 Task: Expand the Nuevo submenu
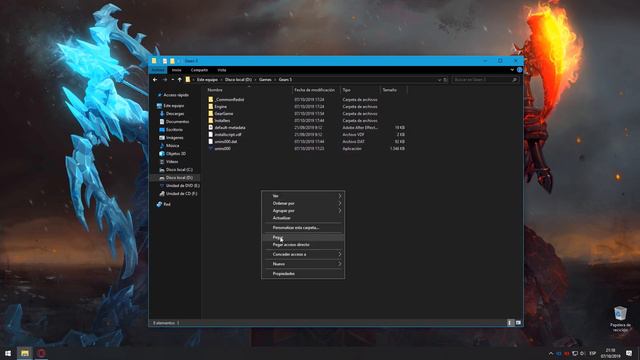(303, 264)
